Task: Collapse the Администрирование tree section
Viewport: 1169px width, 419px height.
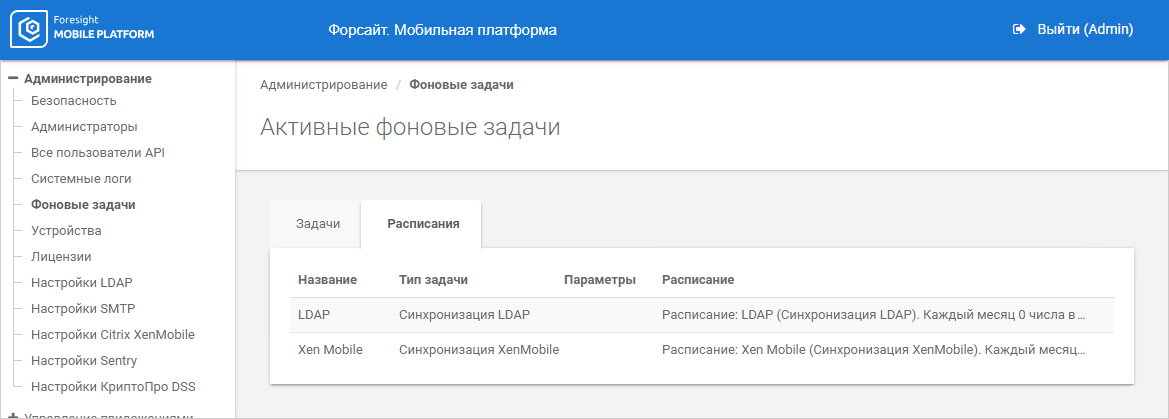Action: coord(14,78)
